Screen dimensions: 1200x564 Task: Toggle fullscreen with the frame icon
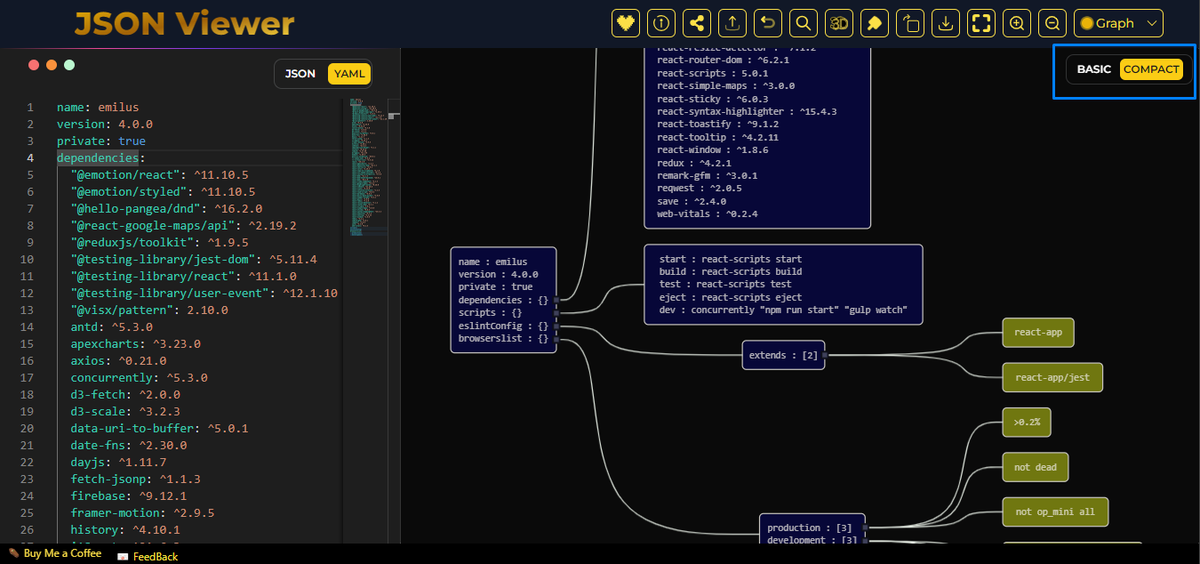(x=981, y=23)
